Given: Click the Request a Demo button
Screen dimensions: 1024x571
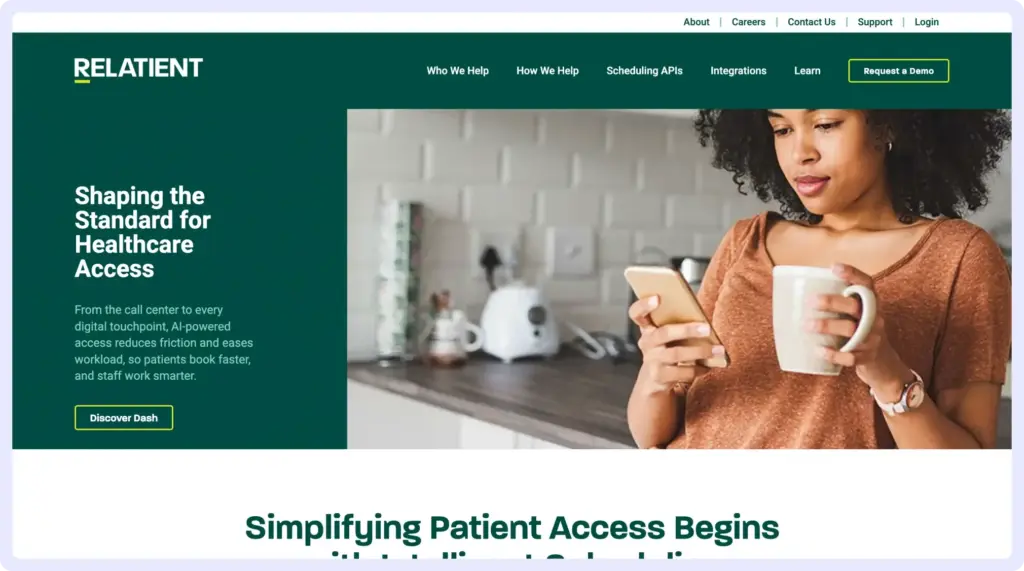Looking at the screenshot, I should click(x=899, y=71).
